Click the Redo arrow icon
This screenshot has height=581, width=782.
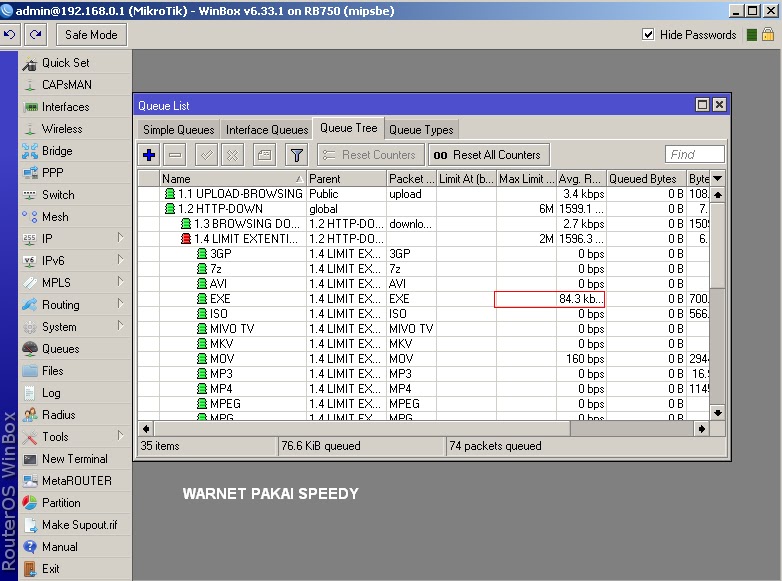tap(35, 34)
